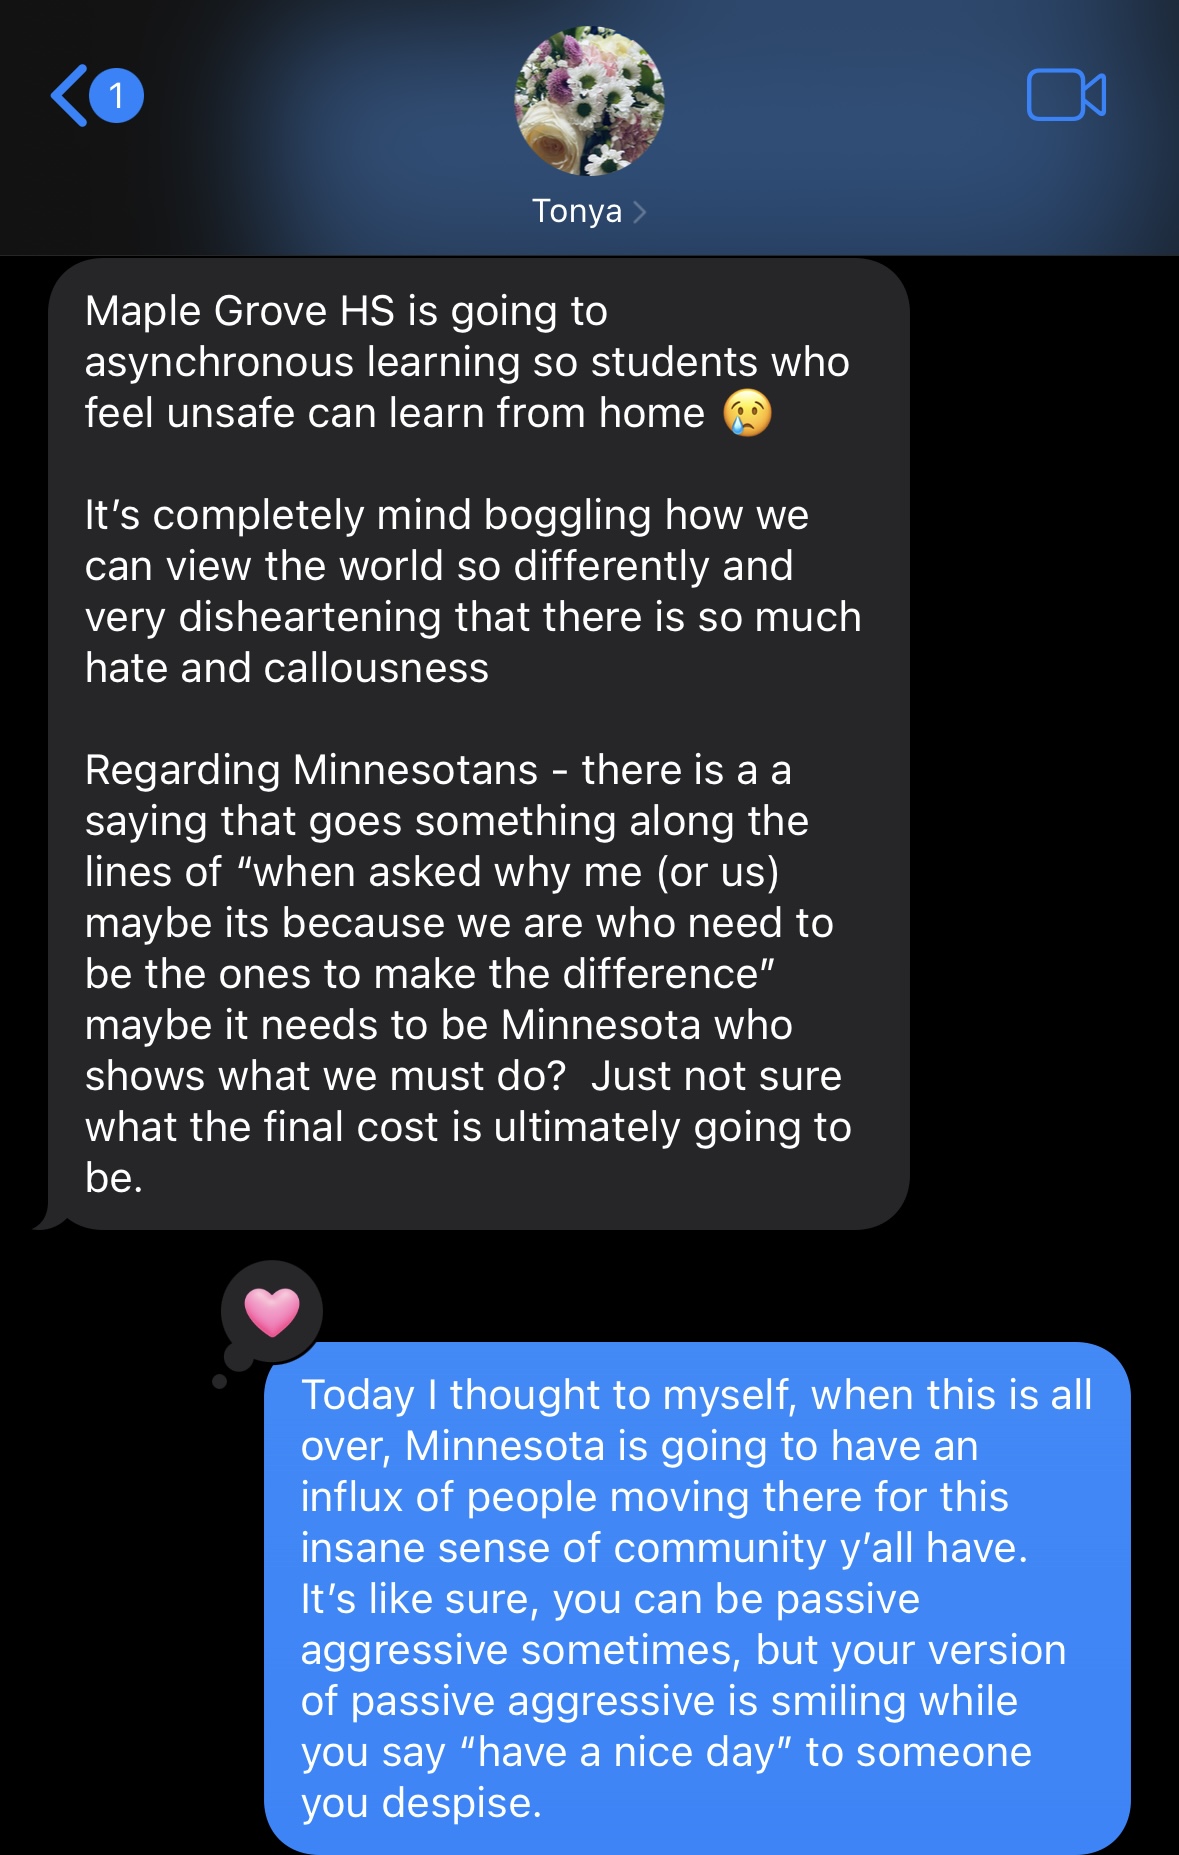Open Tonya's flower profile picture
Image resolution: width=1179 pixels, height=1855 pixels.
(589, 101)
